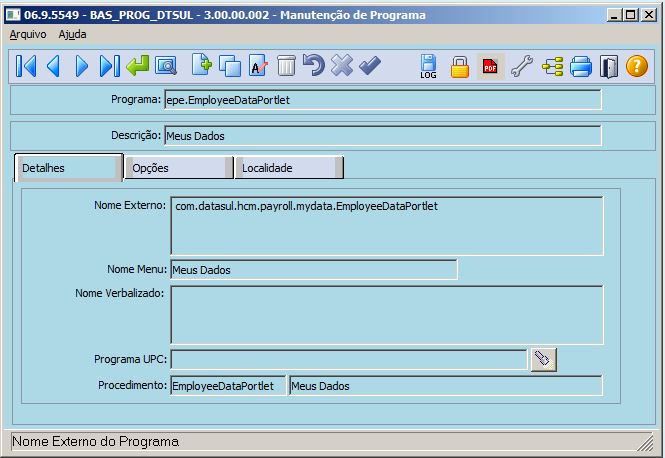This screenshot has width=665, height=458.
Task: Open the wrench settings tool
Action: pos(522,66)
